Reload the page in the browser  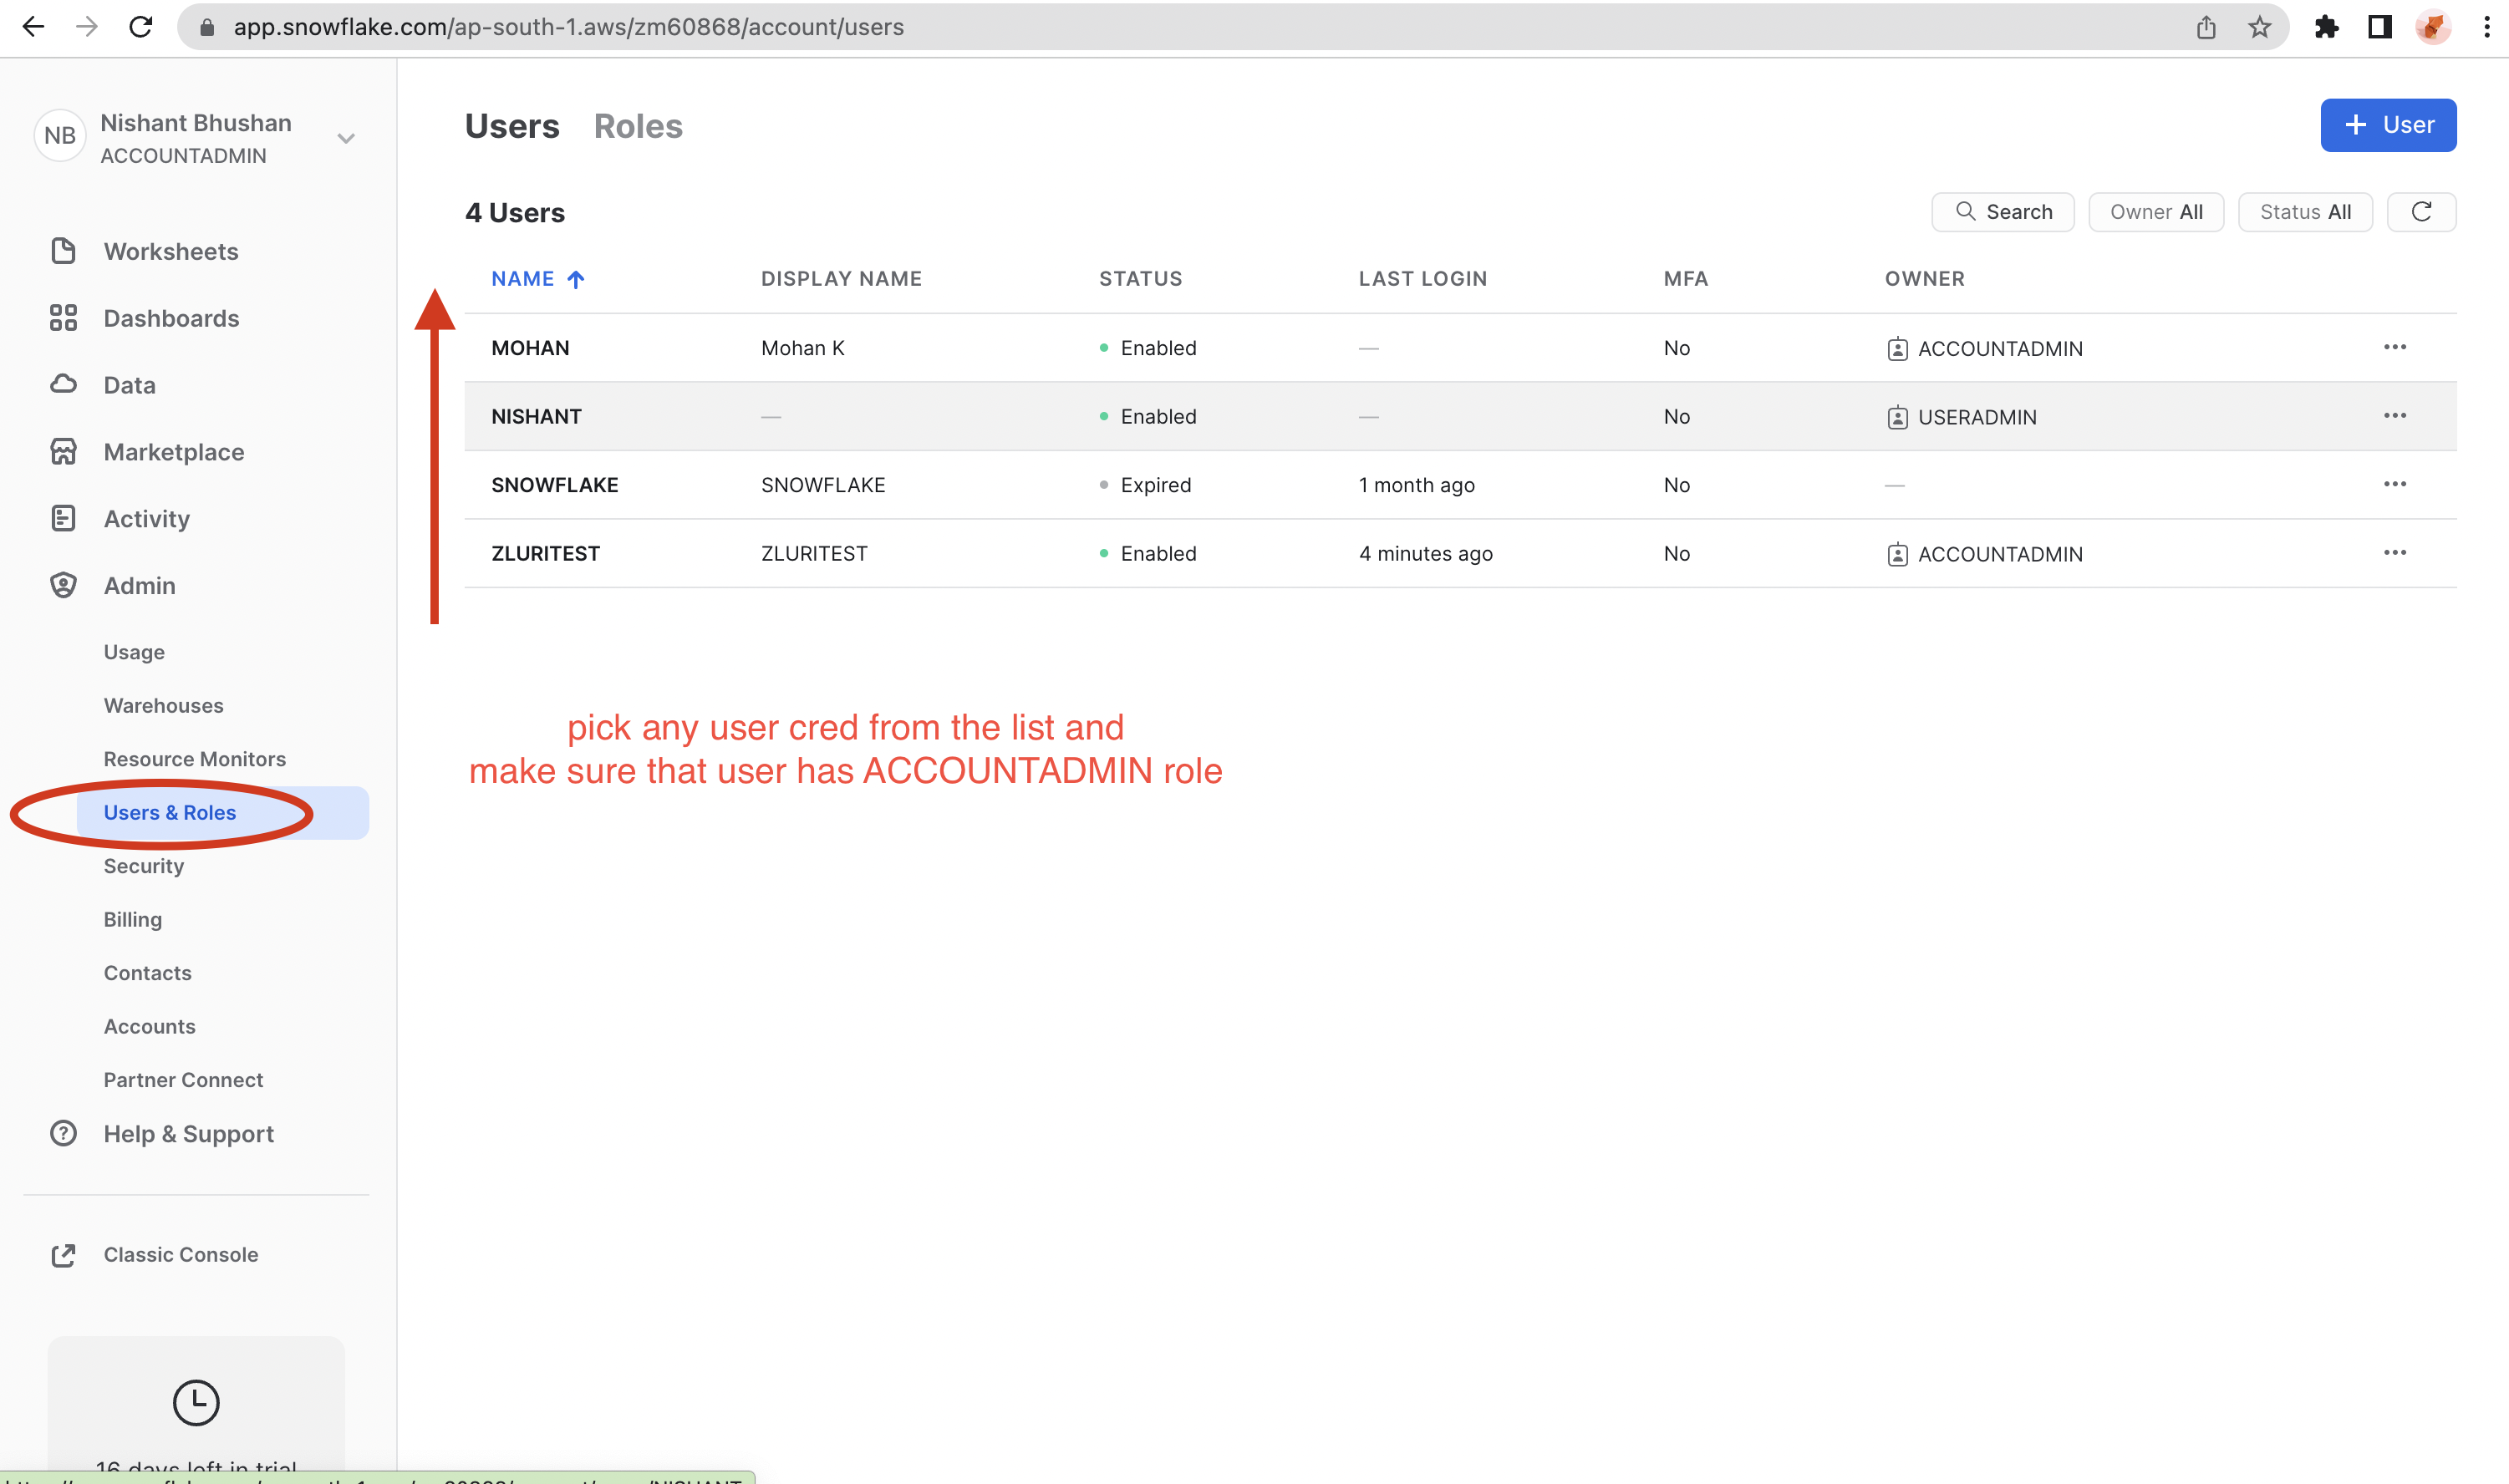141,27
